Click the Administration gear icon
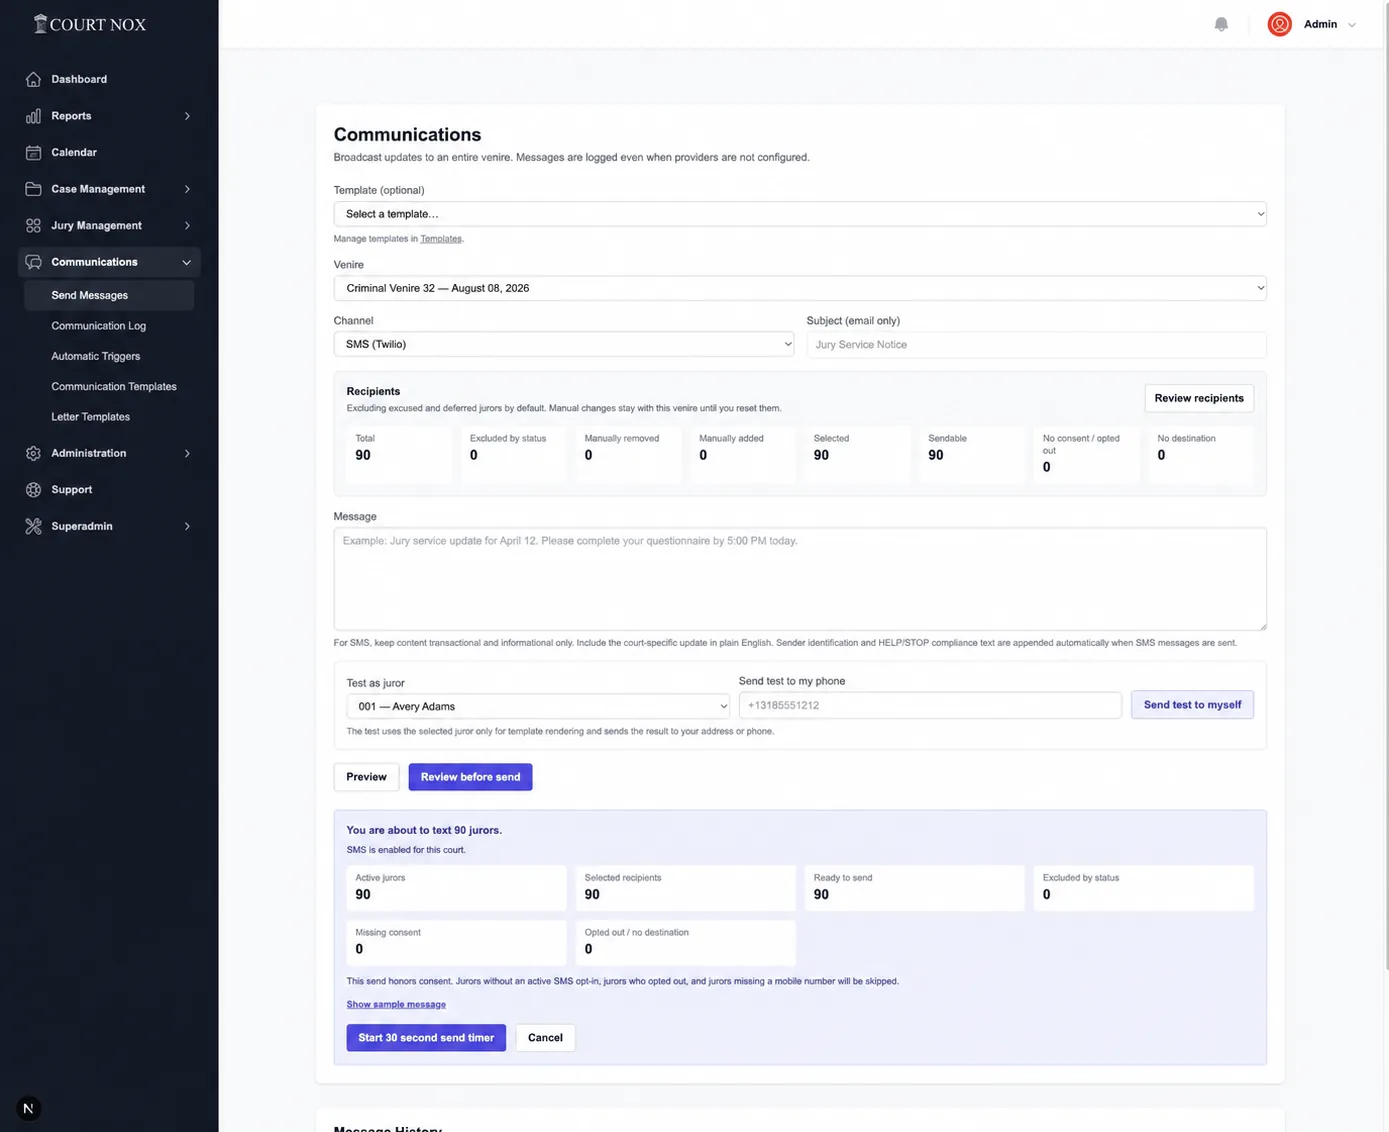This screenshot has width=1389, height=1132. click(33, 453)
